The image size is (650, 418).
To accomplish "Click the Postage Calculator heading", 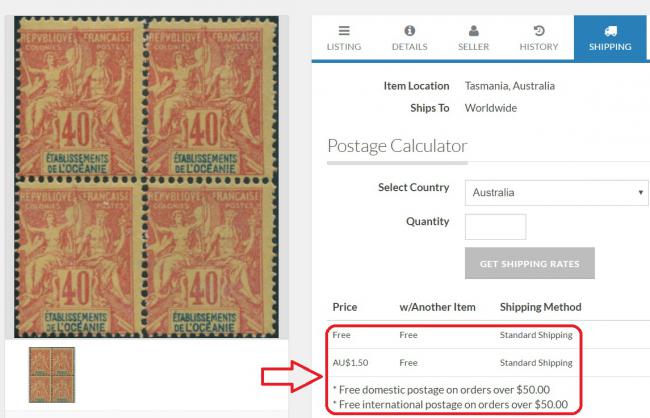I will coord(397,146).
